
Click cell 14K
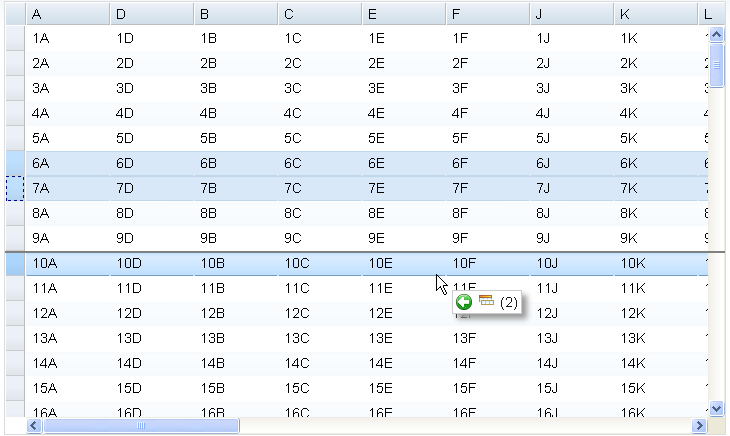pyautogui.click(x=656, y=363)
